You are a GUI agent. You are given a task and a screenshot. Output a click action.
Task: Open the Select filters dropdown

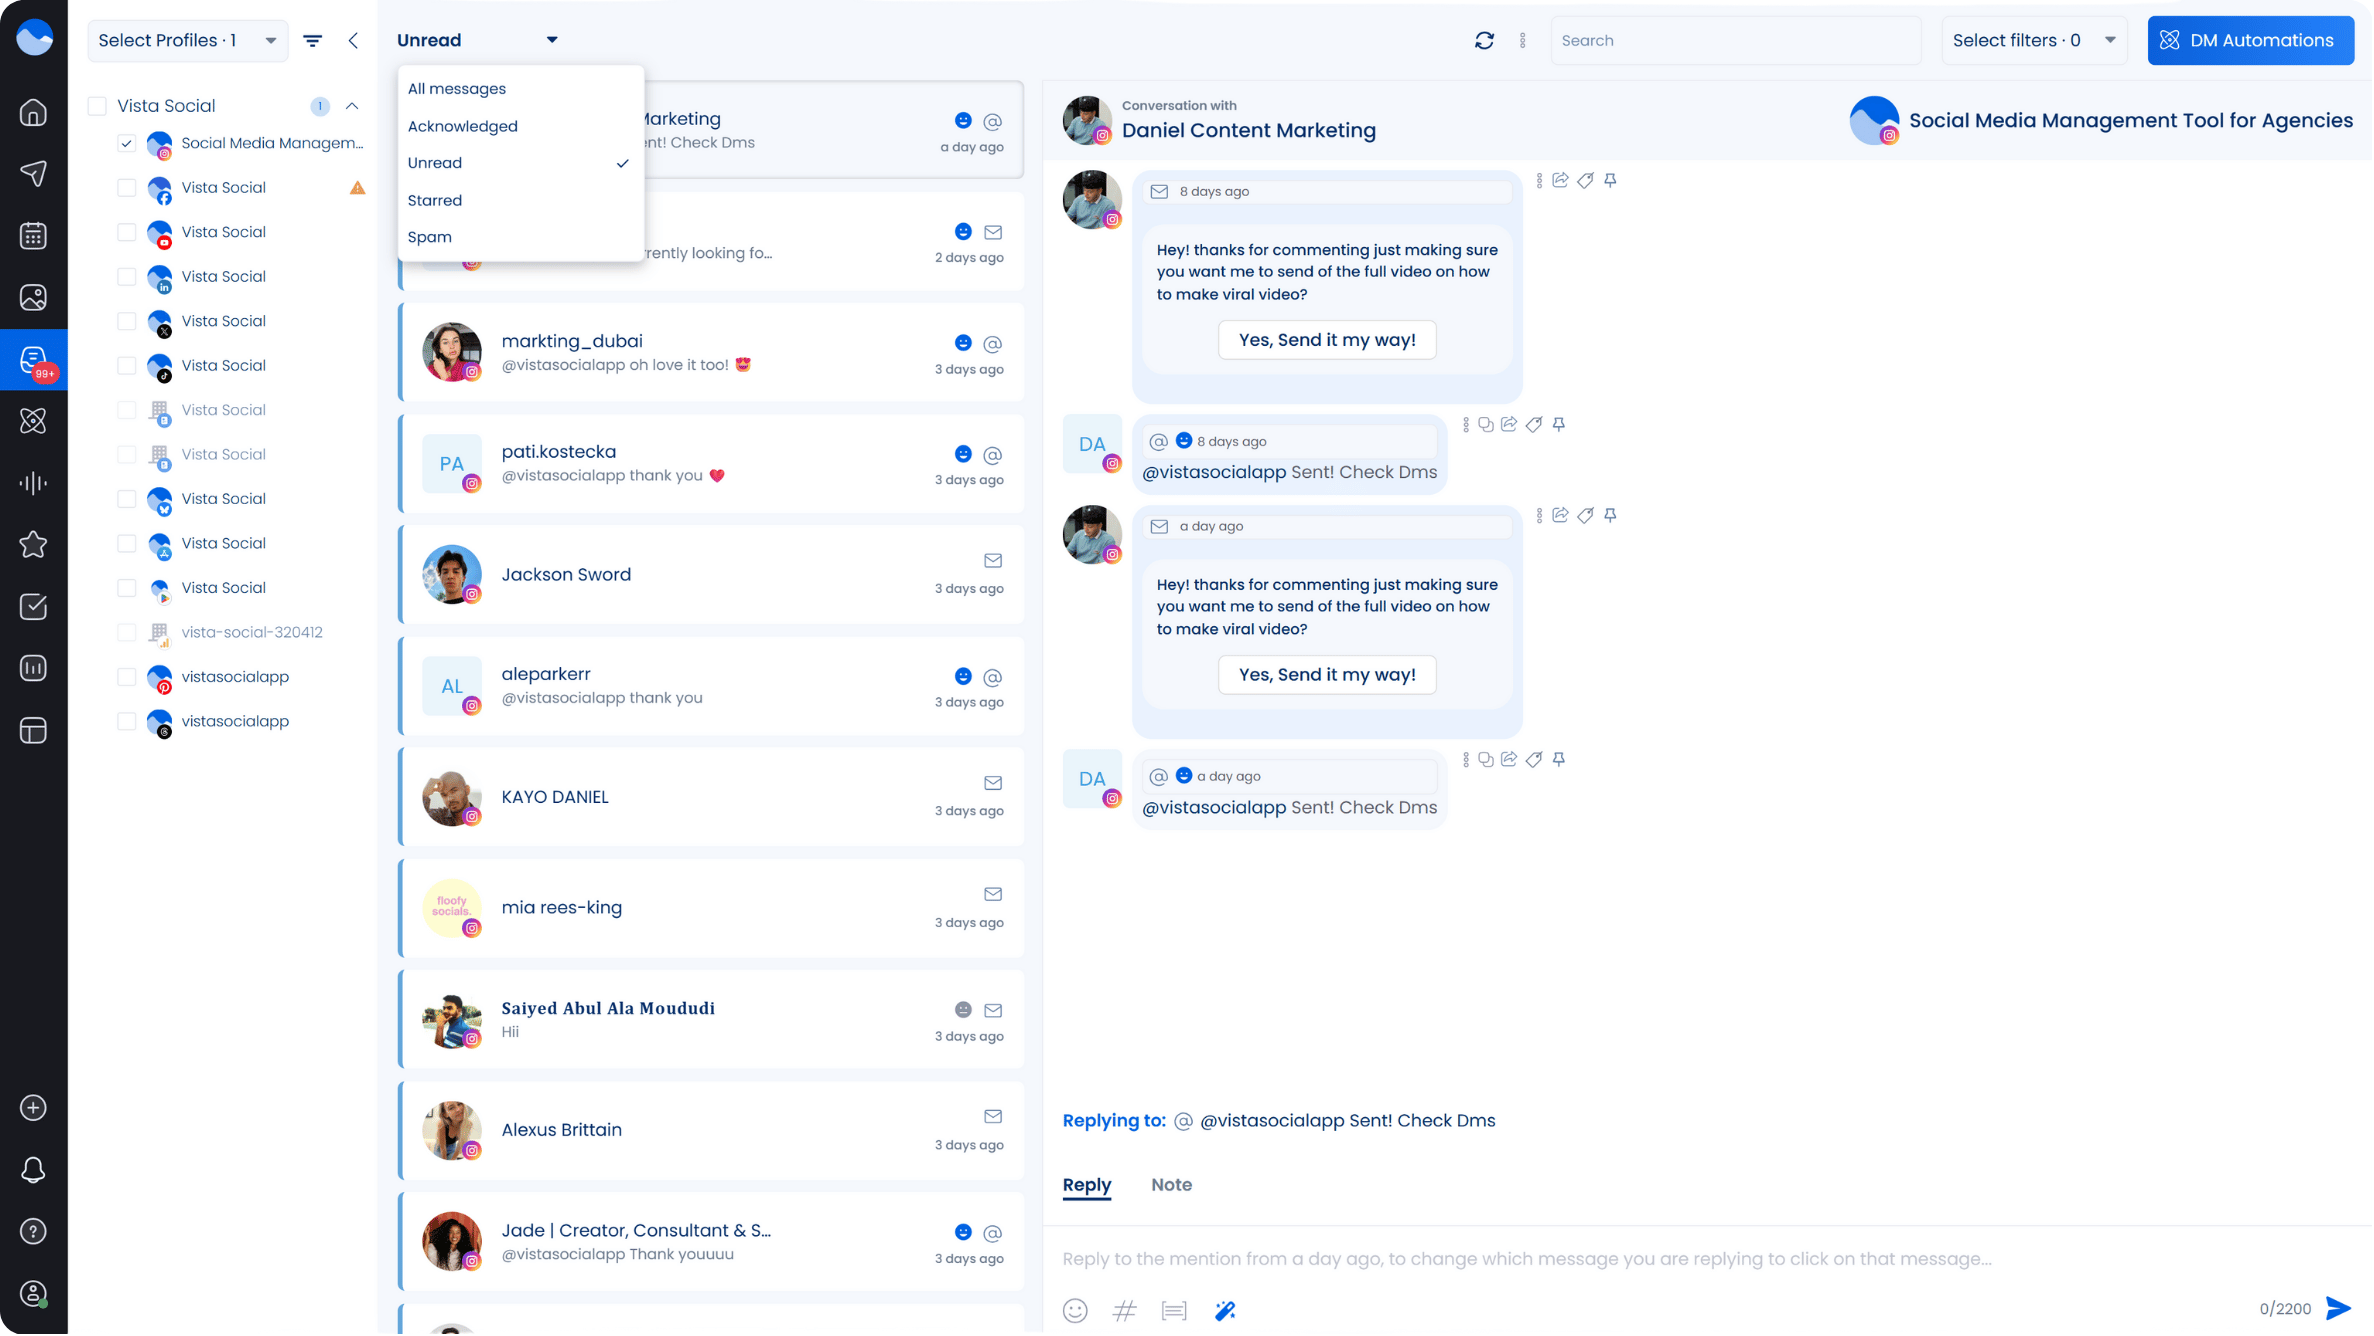pos(2033,41)
